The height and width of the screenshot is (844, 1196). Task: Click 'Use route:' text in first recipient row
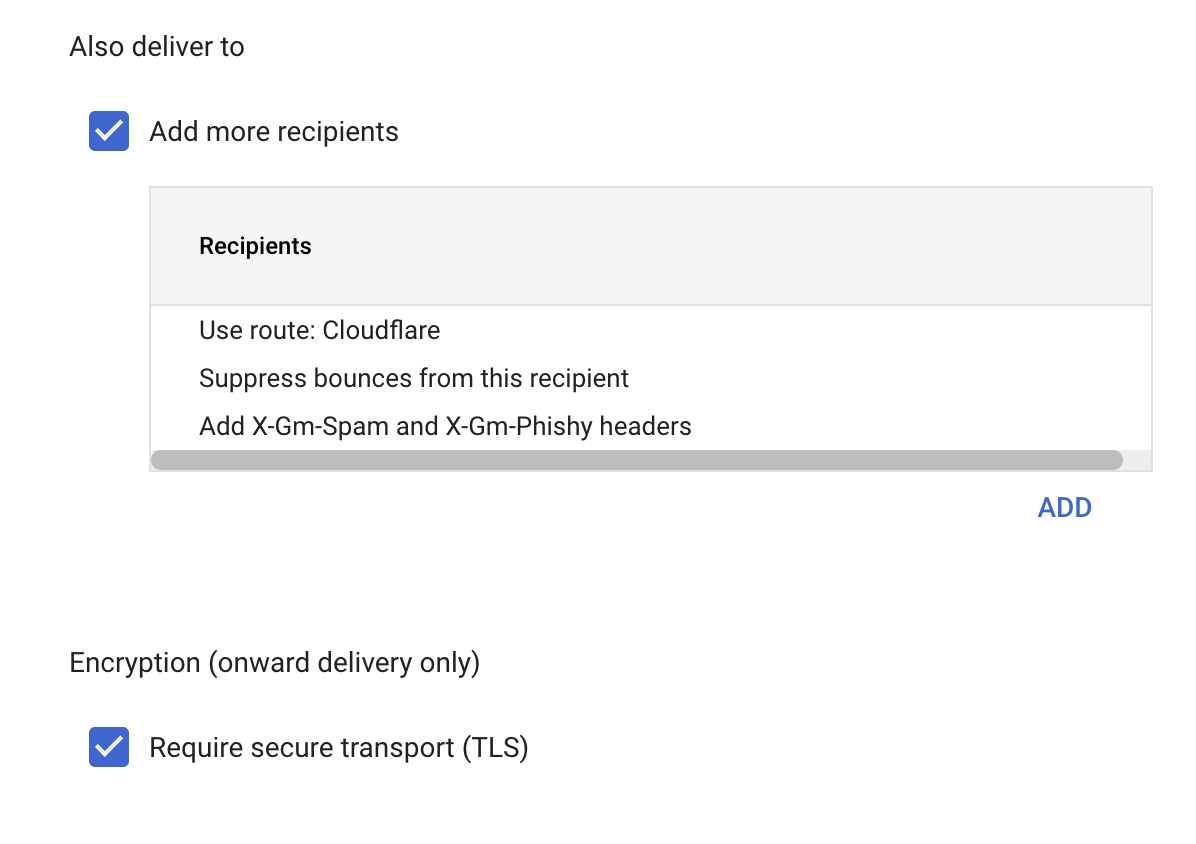(x=257, y=330)
